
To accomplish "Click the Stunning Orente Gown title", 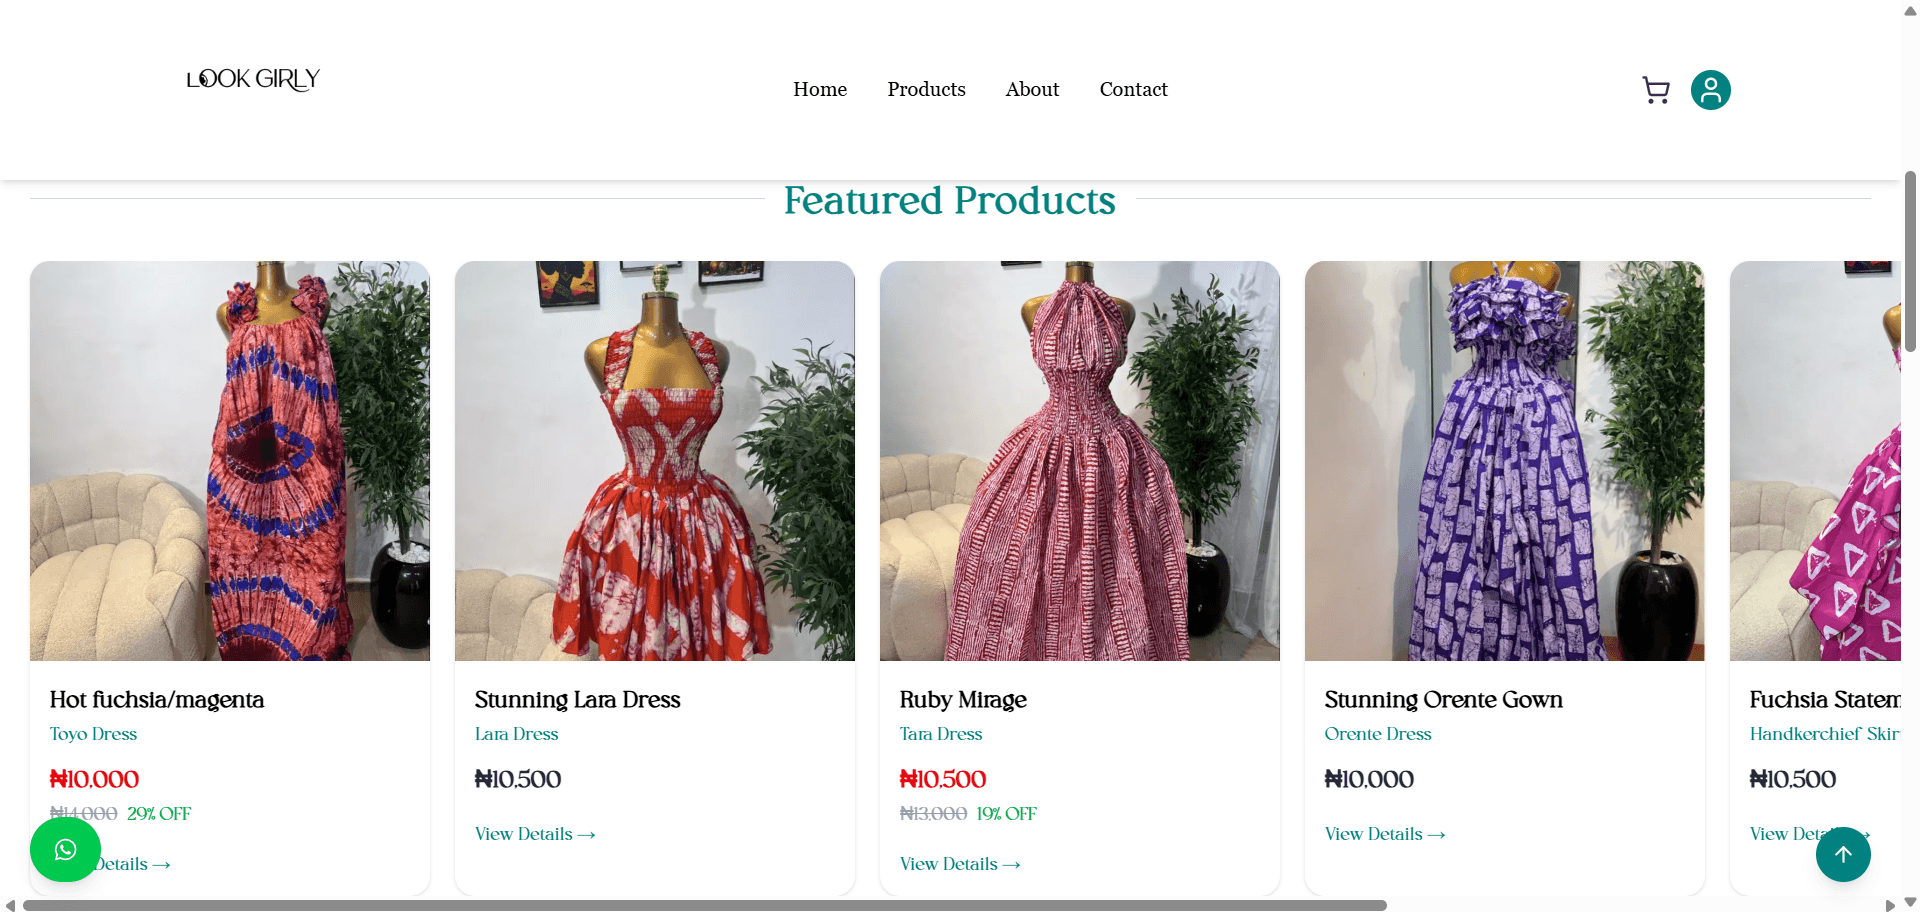I will click(1444, 700).
